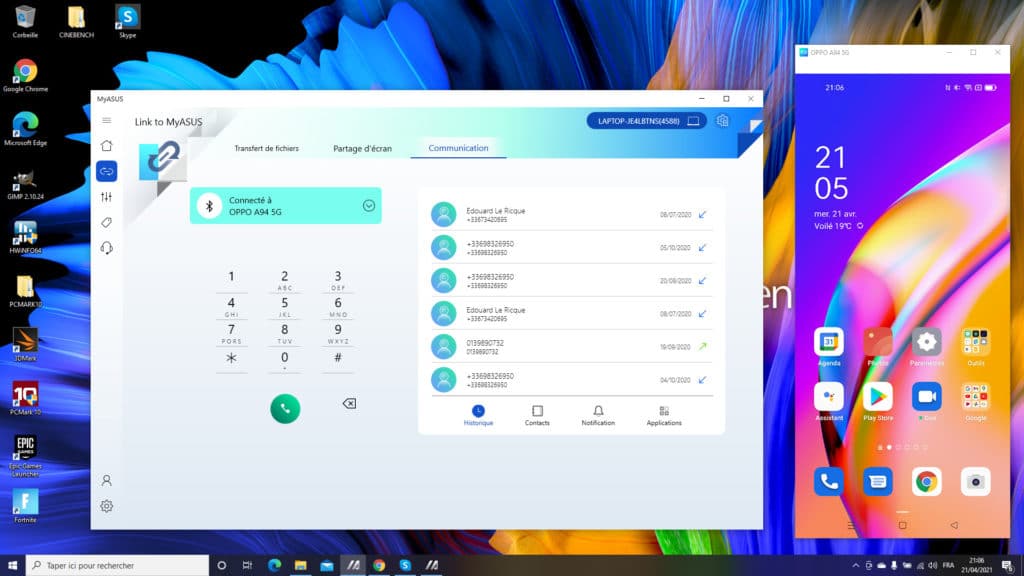Open Camera in OPPO phone dock

[976, 482]
